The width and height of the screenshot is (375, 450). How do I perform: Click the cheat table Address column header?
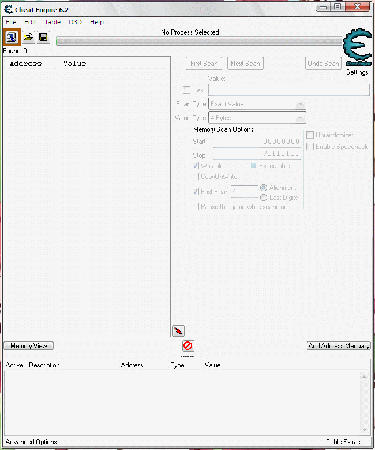(132, 365)
